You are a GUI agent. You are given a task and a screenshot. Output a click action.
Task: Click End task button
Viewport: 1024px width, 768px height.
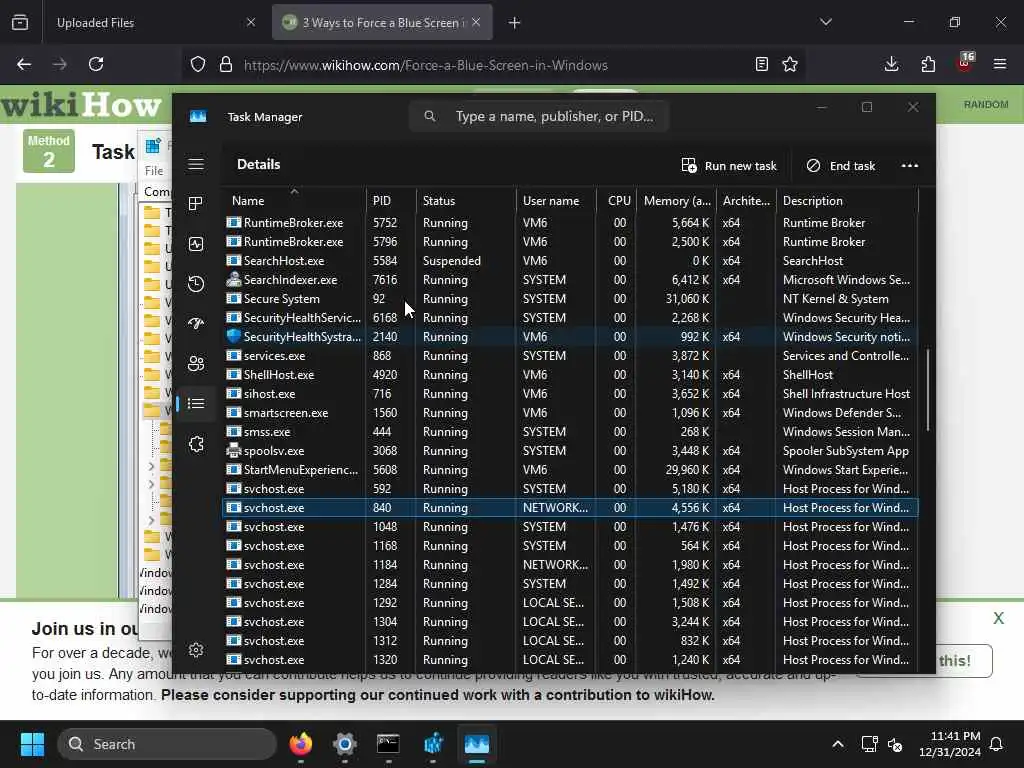point(840,166)
